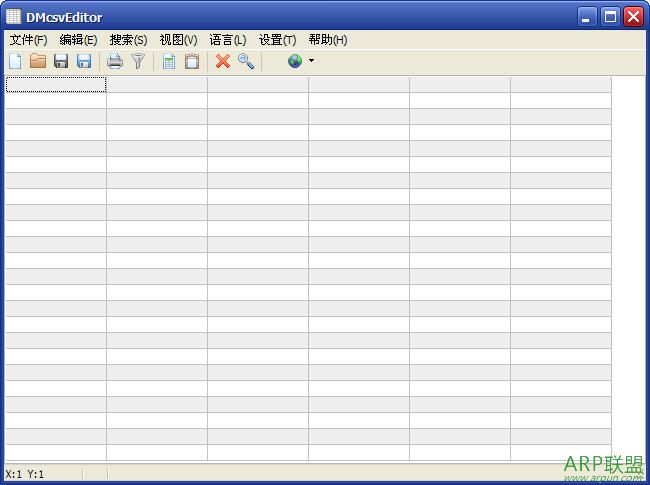Copy using the green sheet icon

click(x=169, y=61)
